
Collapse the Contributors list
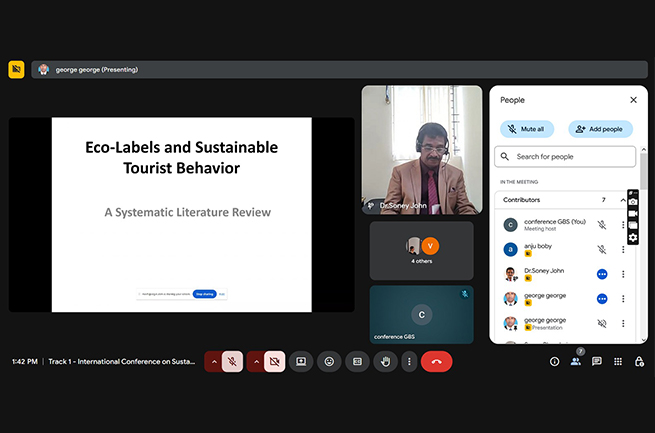[623, 200]
